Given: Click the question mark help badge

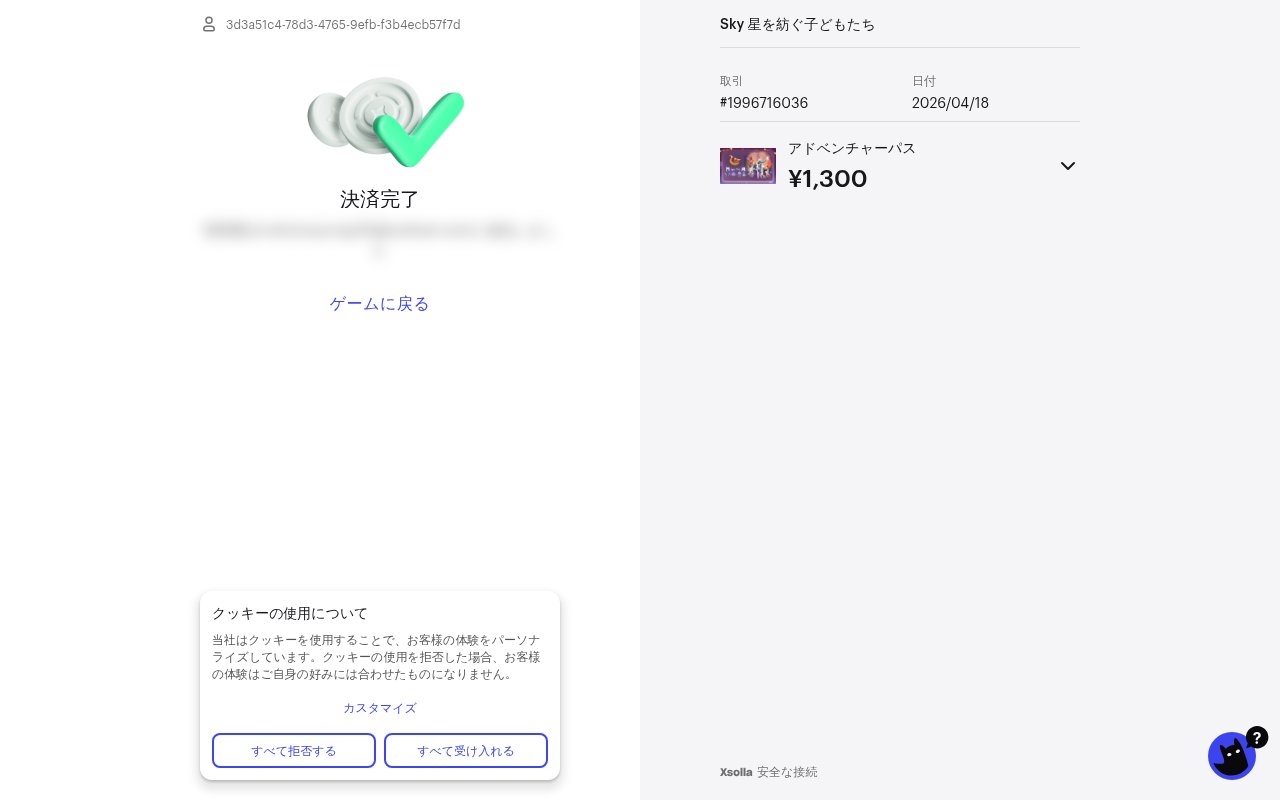Looking at the screenshot, I should point(1257,737).
